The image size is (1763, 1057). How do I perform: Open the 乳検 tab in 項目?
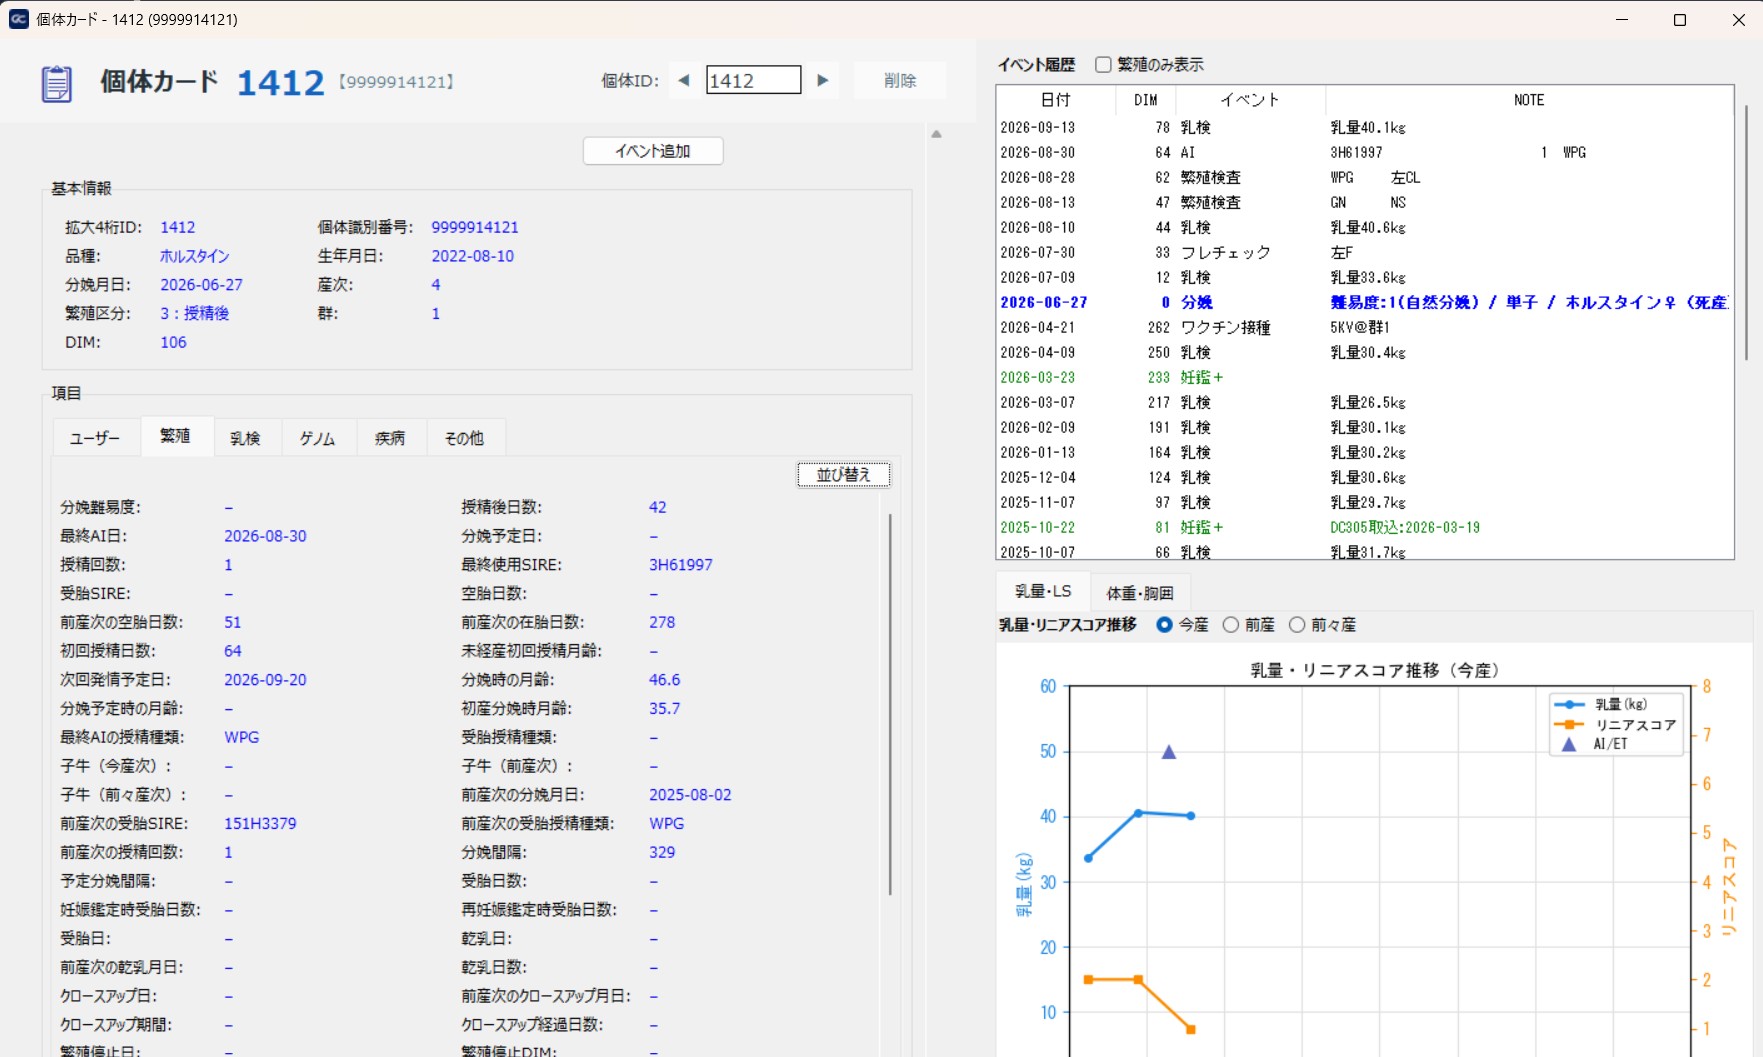tap(245, 438)
